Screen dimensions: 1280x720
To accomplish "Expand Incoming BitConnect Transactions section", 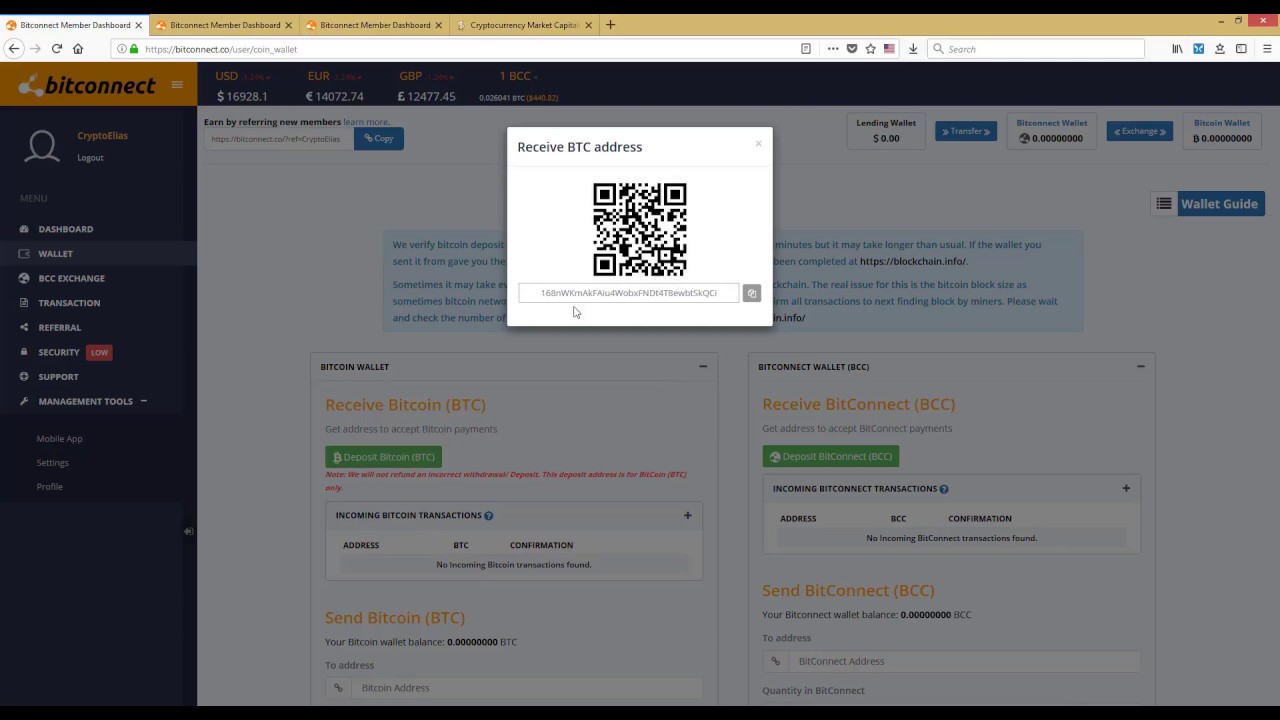I will pyautogui.click(x=1126, y=488).
